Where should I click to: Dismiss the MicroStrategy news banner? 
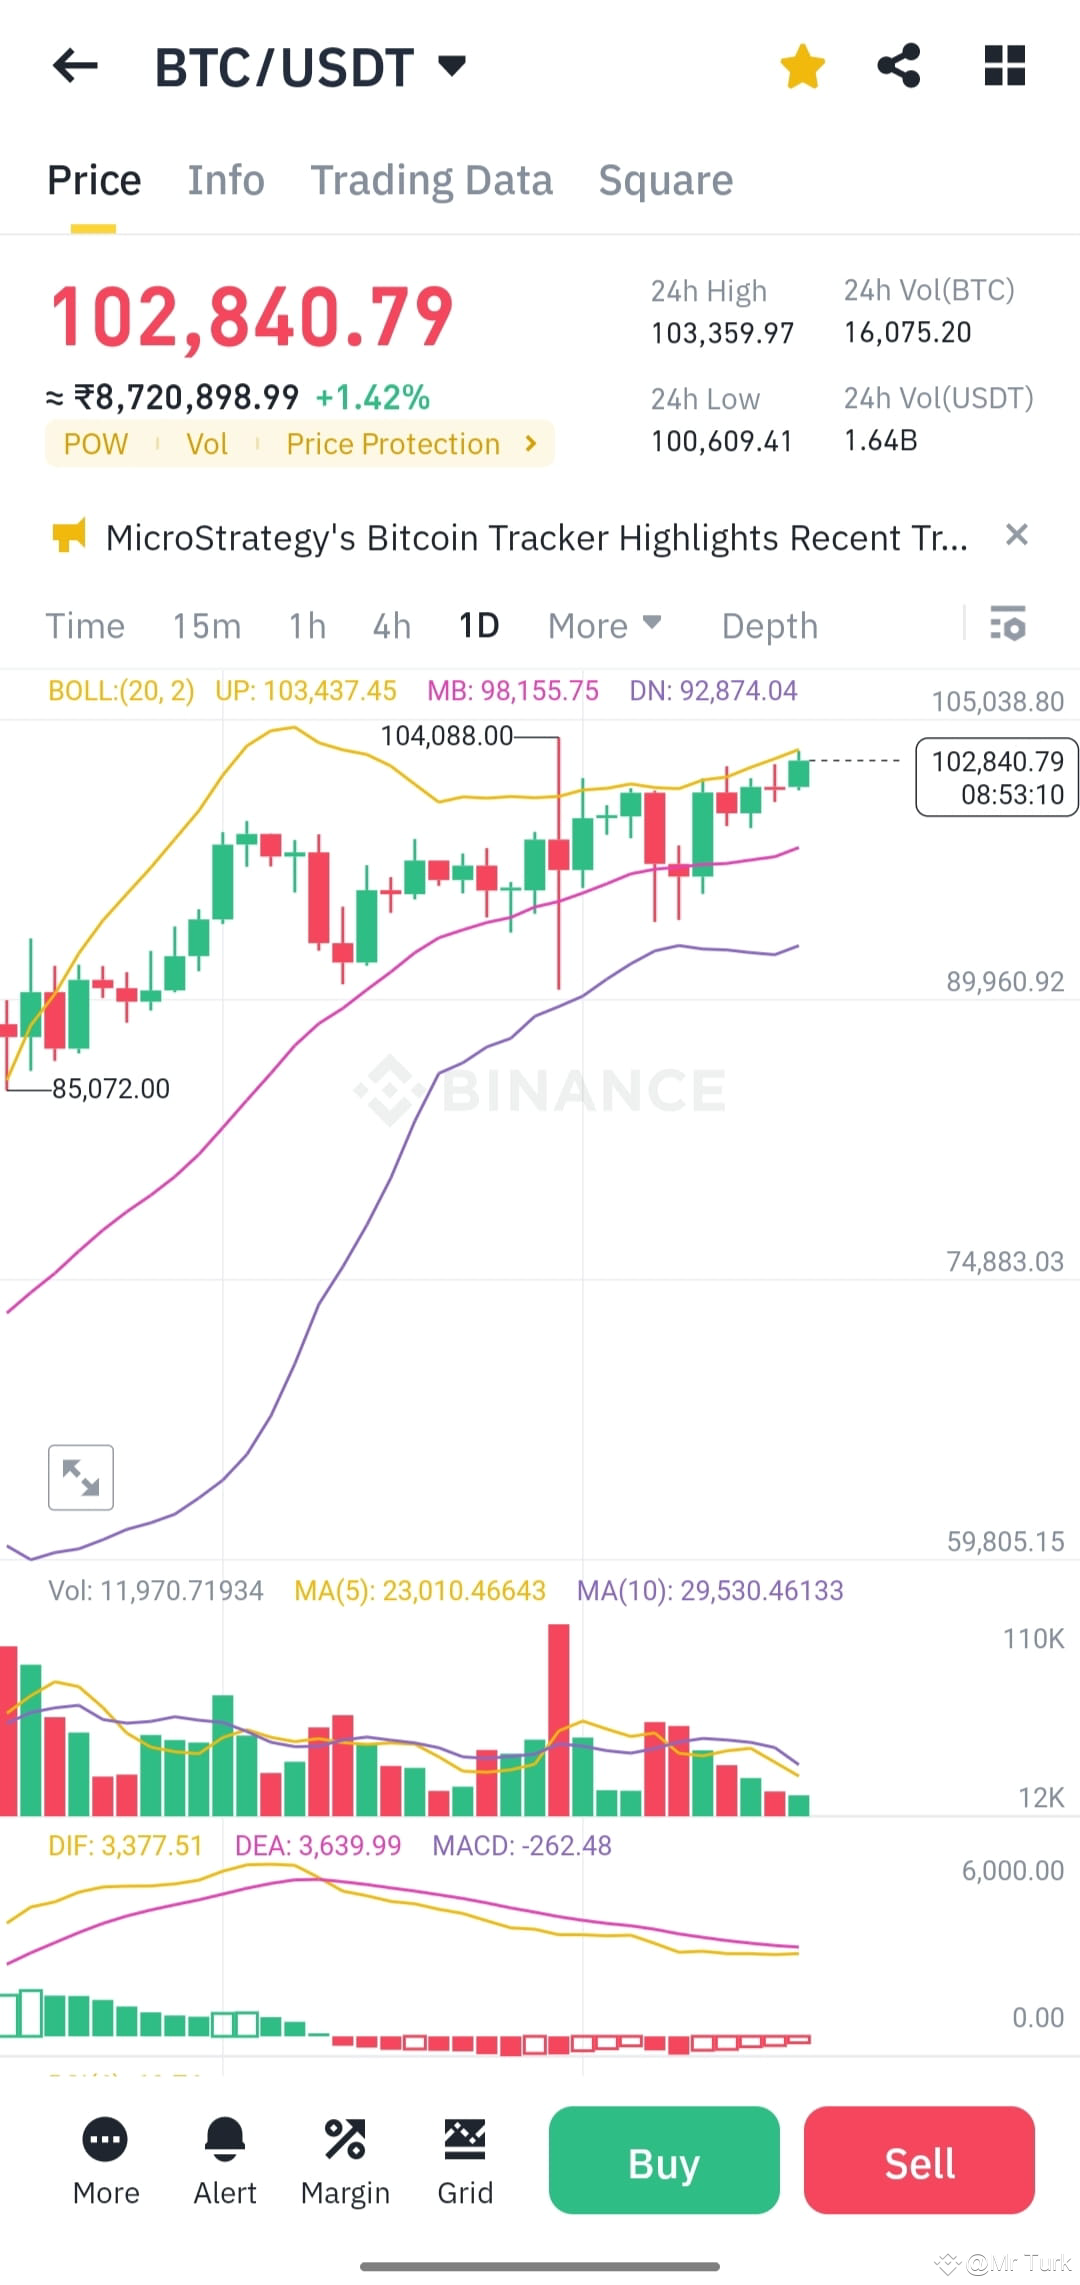pos(1017,536)
